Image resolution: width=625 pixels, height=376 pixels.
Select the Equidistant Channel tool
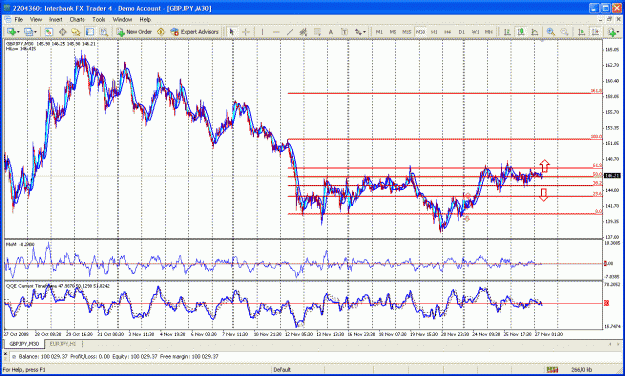[303, 31]
